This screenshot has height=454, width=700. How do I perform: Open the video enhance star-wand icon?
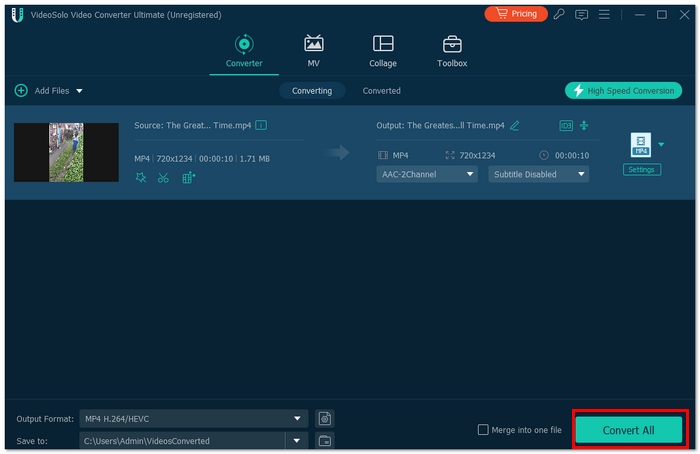[141, 177]
